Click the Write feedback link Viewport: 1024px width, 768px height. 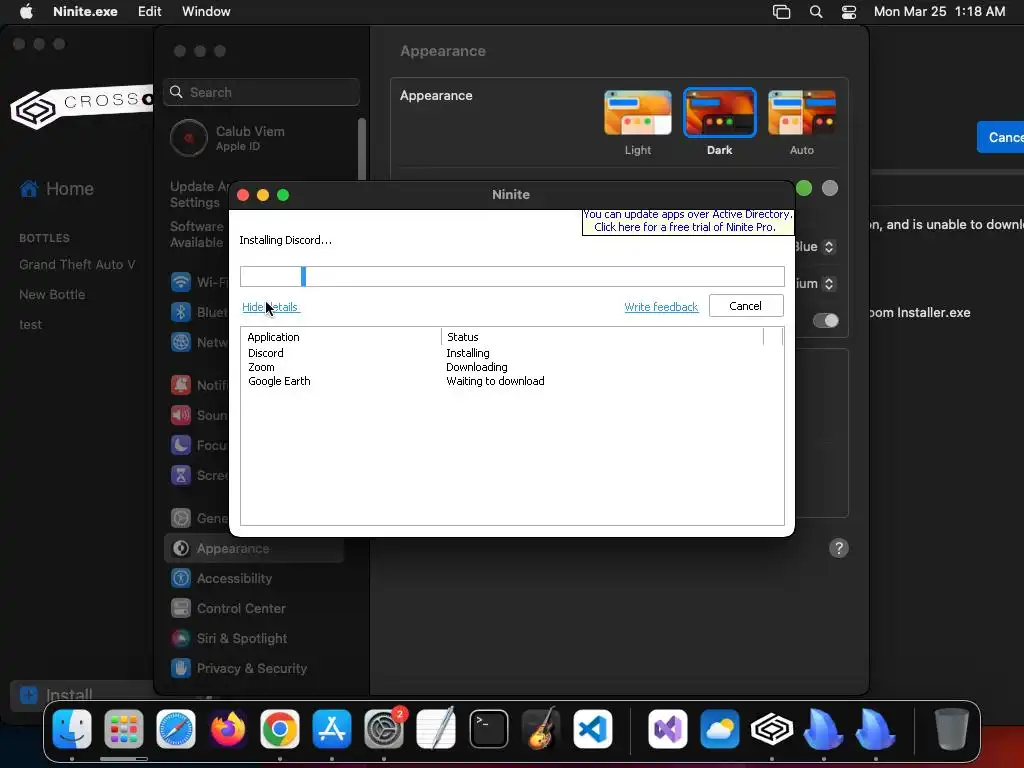[x=661, y=307]
